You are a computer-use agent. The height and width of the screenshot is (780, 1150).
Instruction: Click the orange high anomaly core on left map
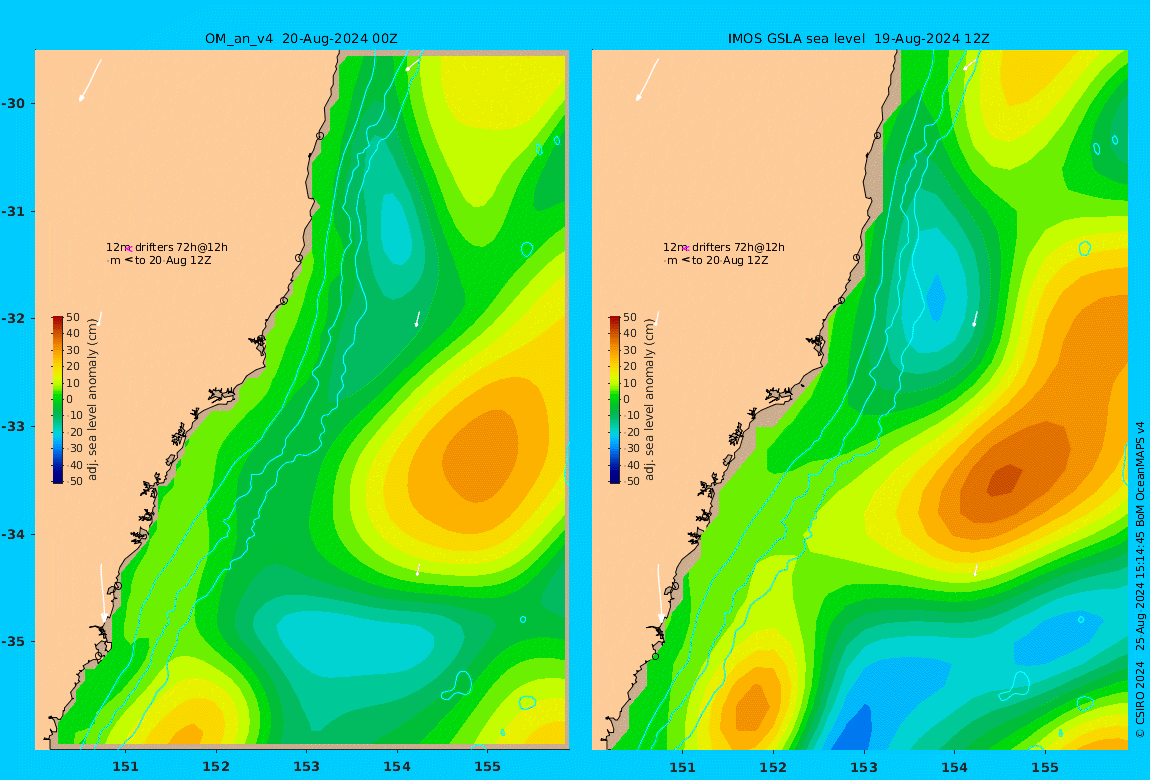[480, 456]
